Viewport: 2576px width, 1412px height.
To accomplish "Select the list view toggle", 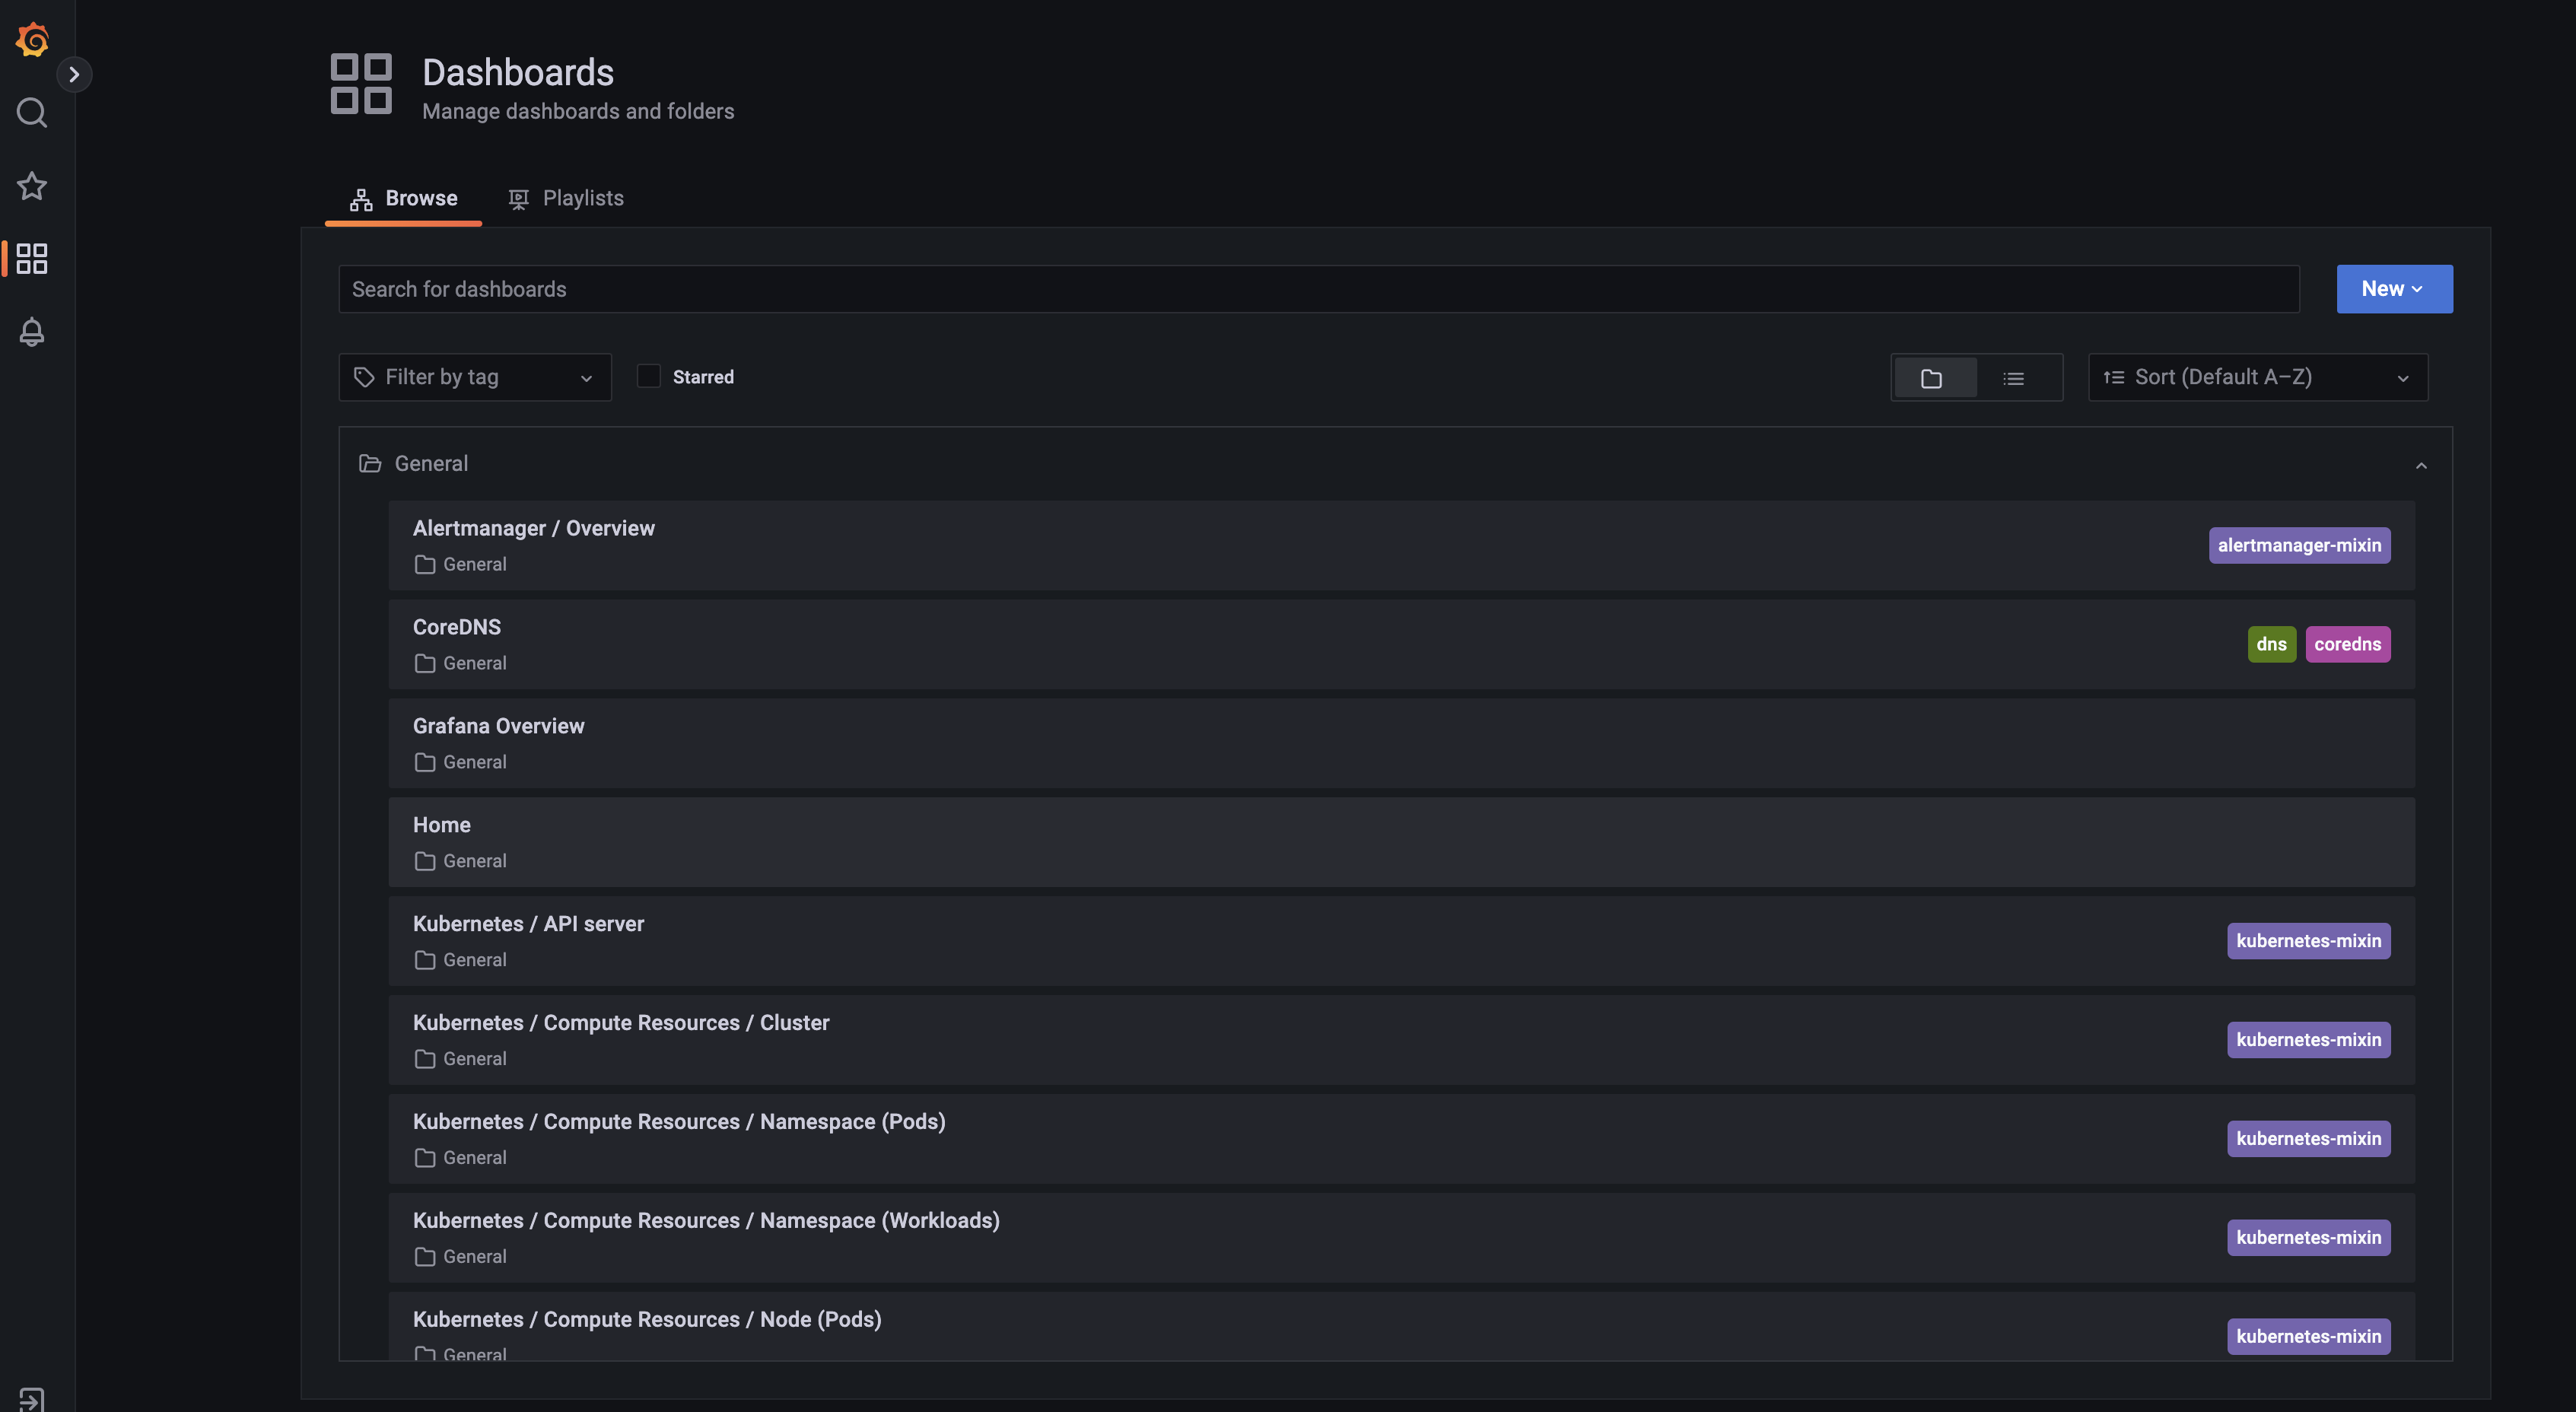I will pyautogui.click(x=2015, y=378).
